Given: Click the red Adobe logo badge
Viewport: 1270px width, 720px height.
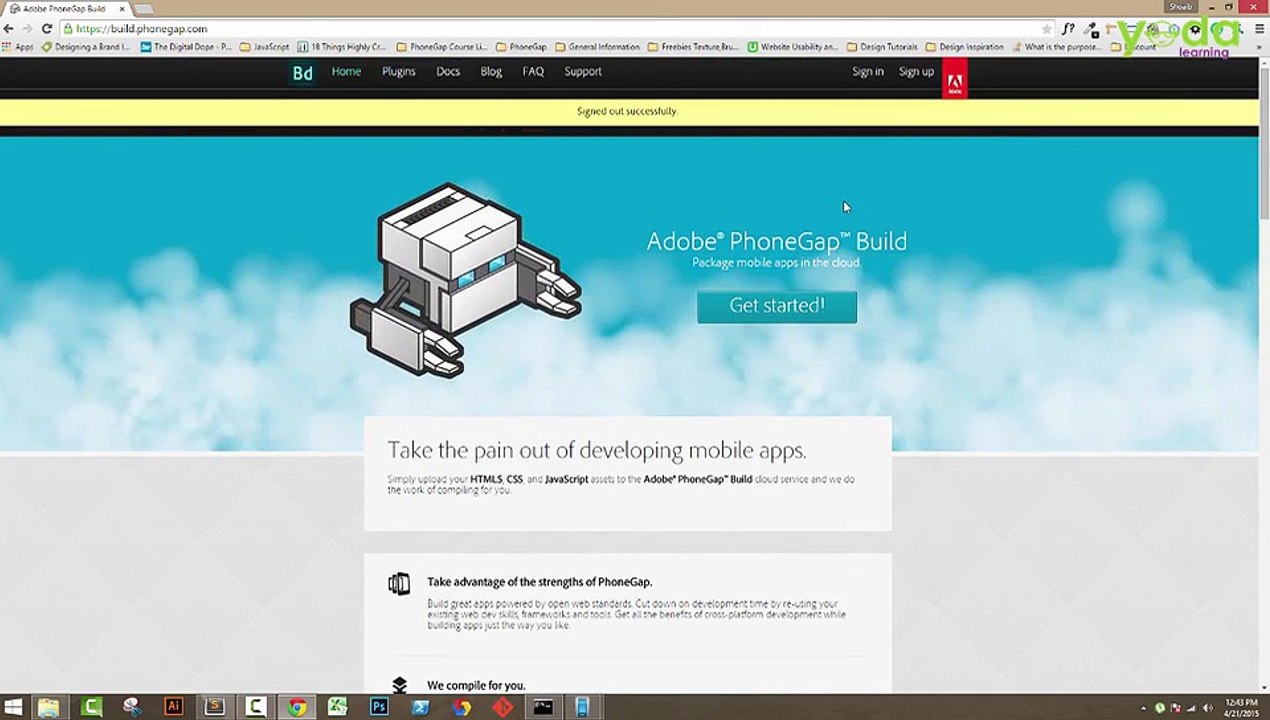Looking at the screenshot, I should pyautogui.click(x=955, y=79).
